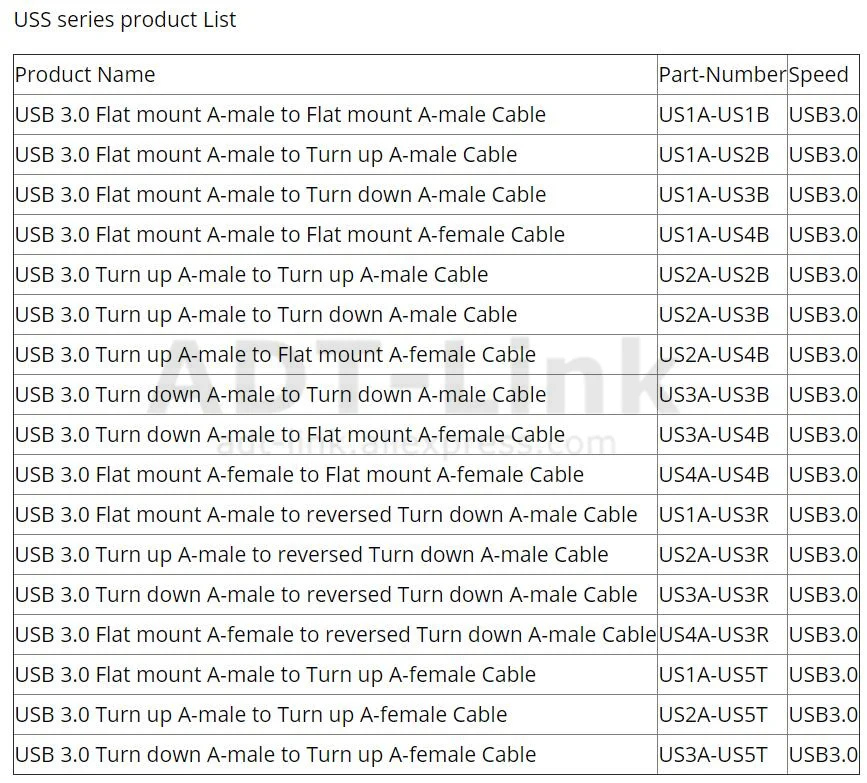Click "Flat mount A-female to Flat mount A-female Cable"
The image size is (867, 783).
pyautogui.click(x=299, y=475)
